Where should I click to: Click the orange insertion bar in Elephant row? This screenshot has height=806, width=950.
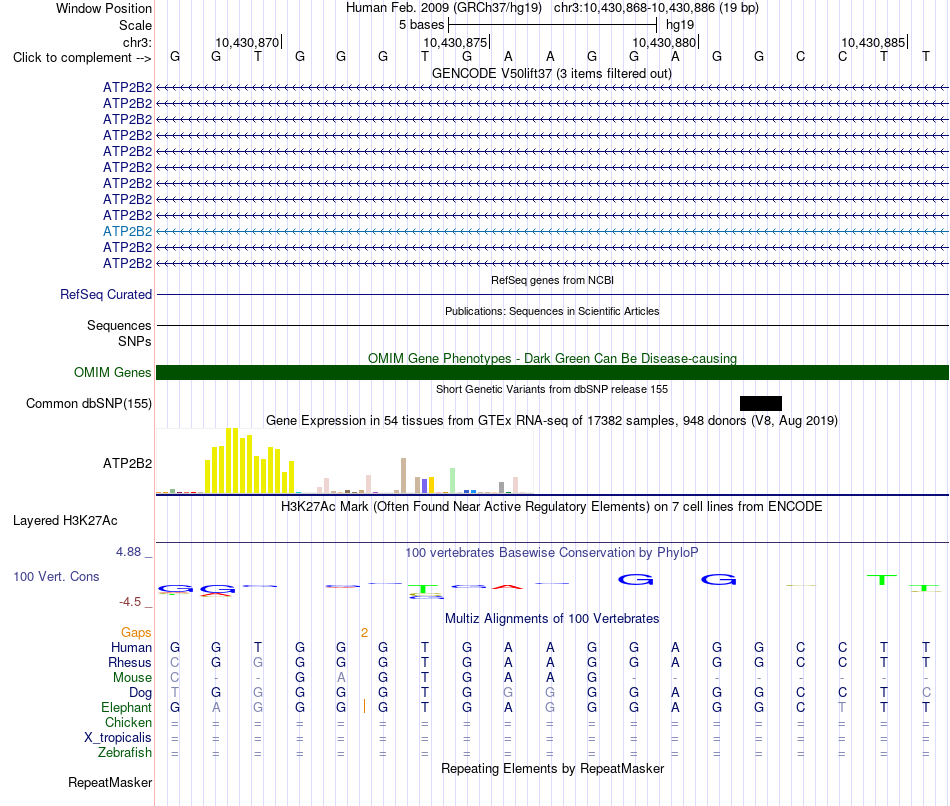tap(364, 706)
